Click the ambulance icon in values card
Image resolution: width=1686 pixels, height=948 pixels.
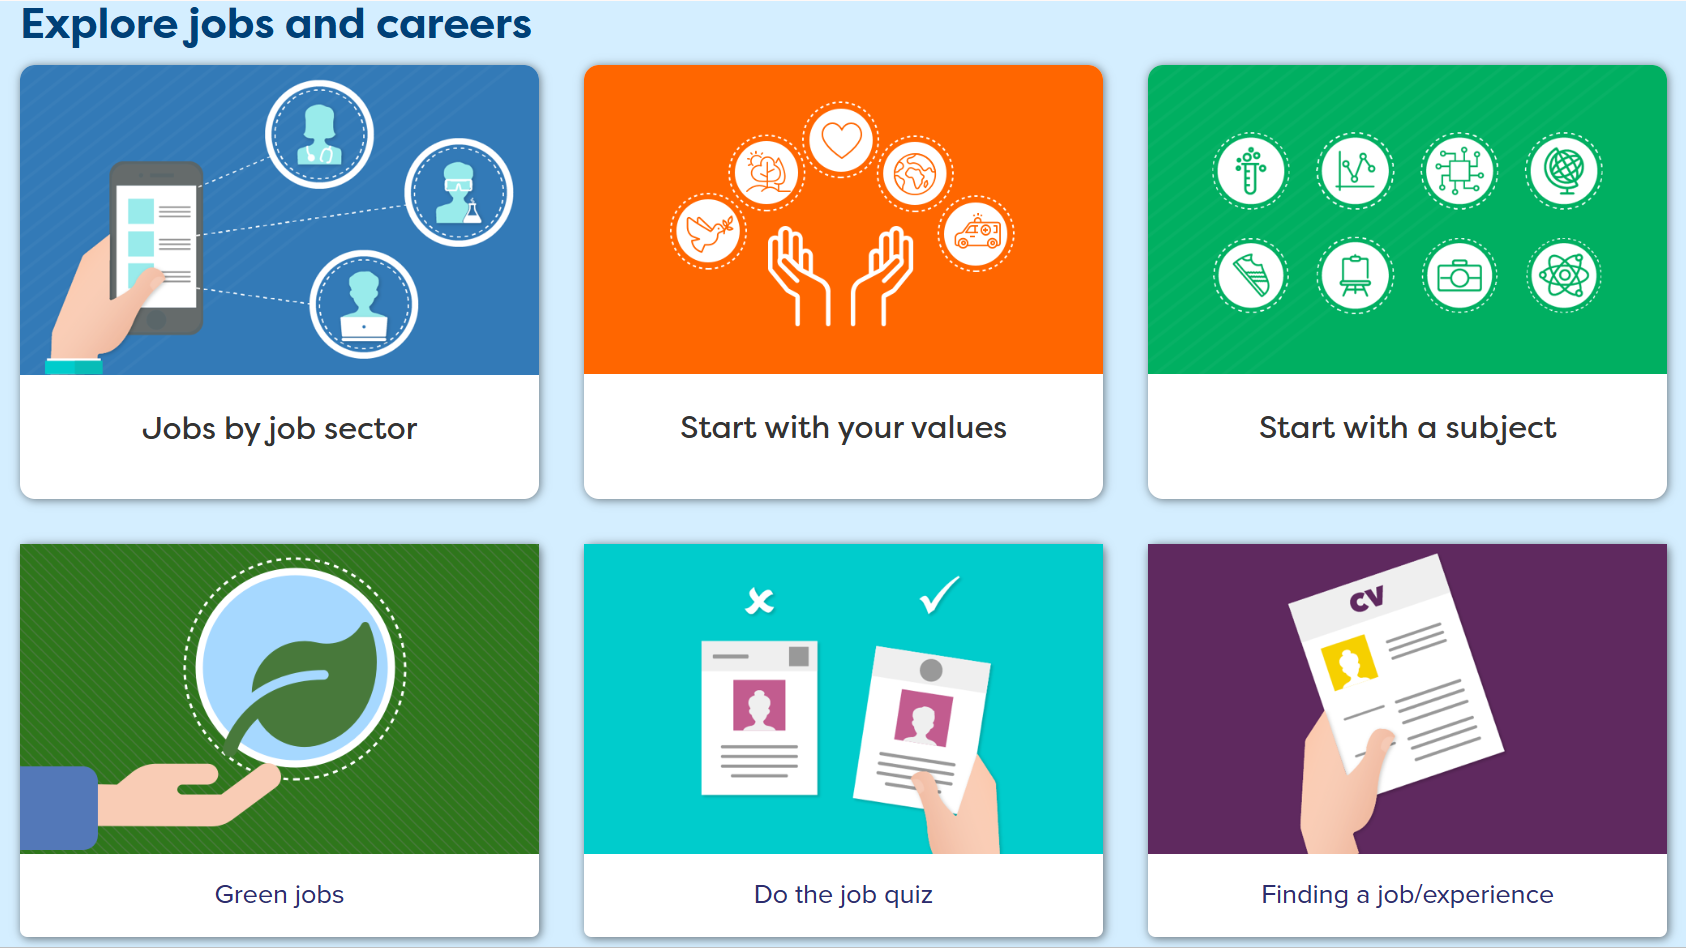(x=976, y=234)
